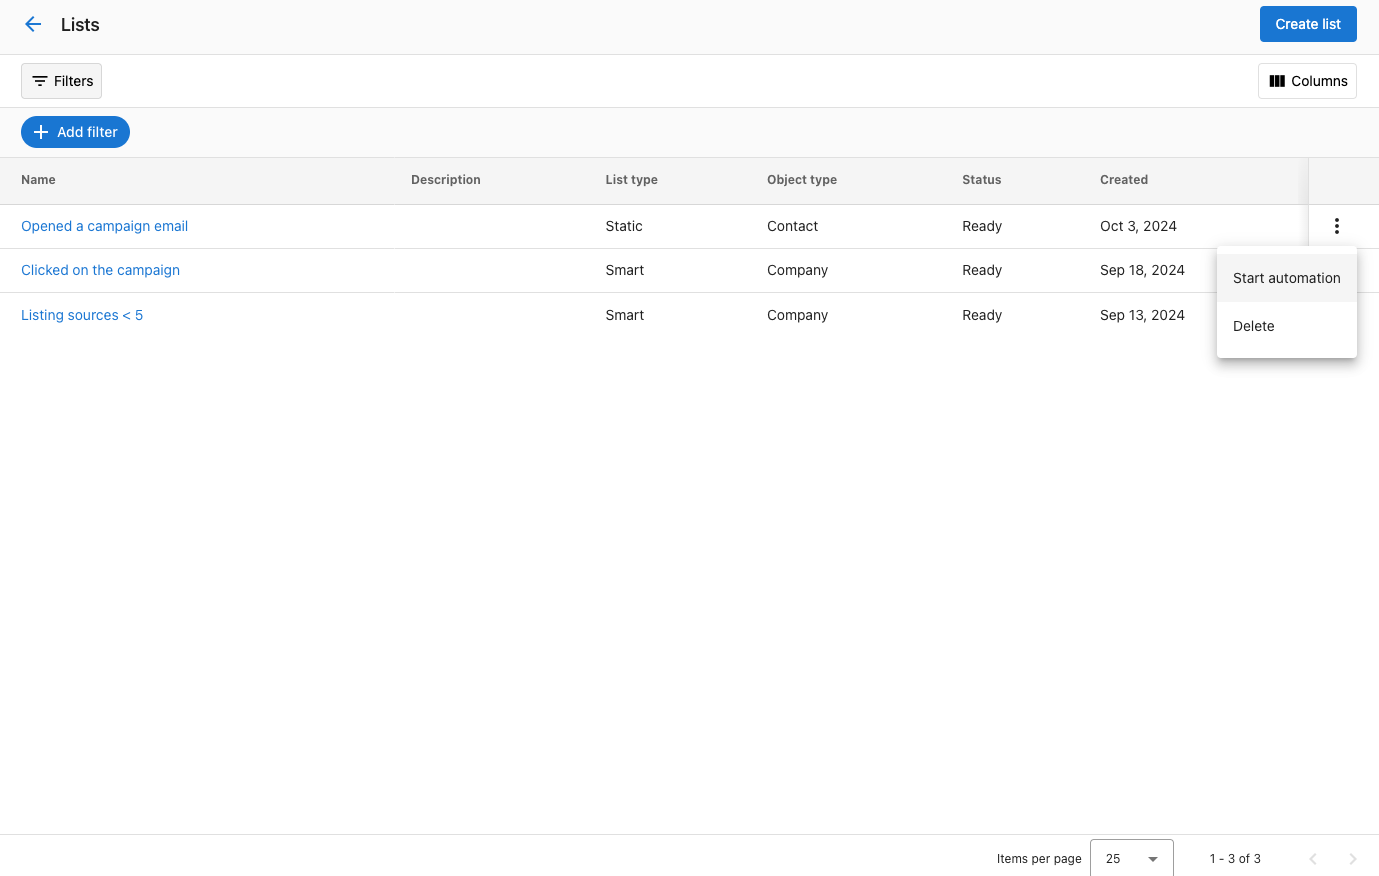This screenshot has height=876, width=1379.
Task: Click the Columns button
Action: tap(1307, 80)
